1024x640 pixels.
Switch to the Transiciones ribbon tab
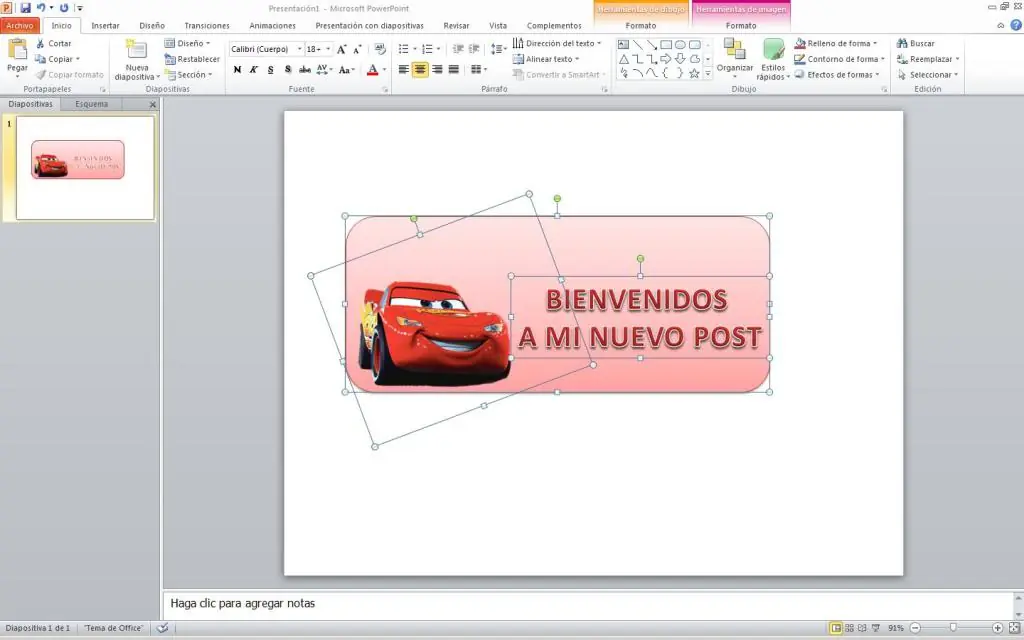coord(206,25)
